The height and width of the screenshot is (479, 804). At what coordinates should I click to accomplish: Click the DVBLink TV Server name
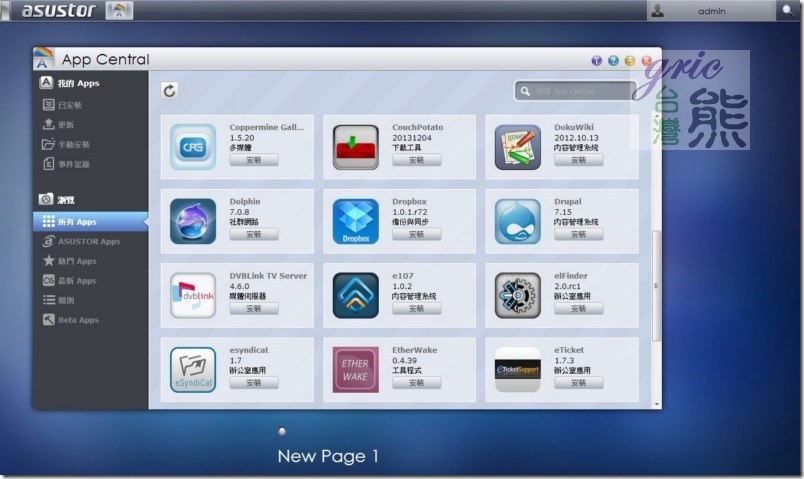coord(268,276)
